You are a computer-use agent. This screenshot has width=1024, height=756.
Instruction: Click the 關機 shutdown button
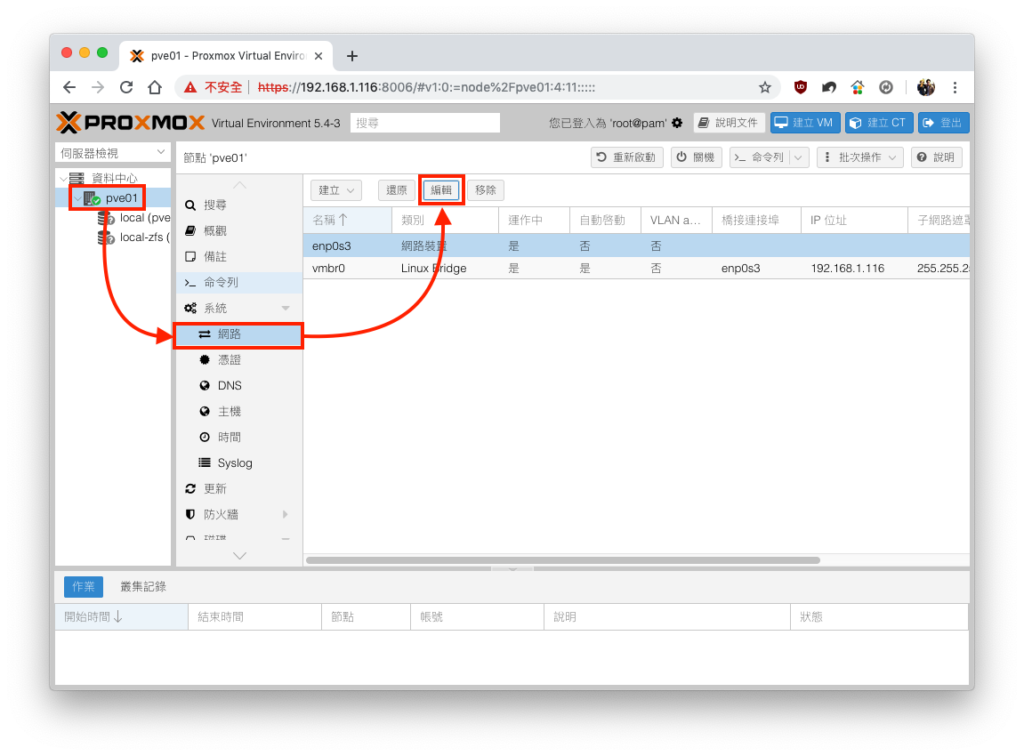click(695, 157)
